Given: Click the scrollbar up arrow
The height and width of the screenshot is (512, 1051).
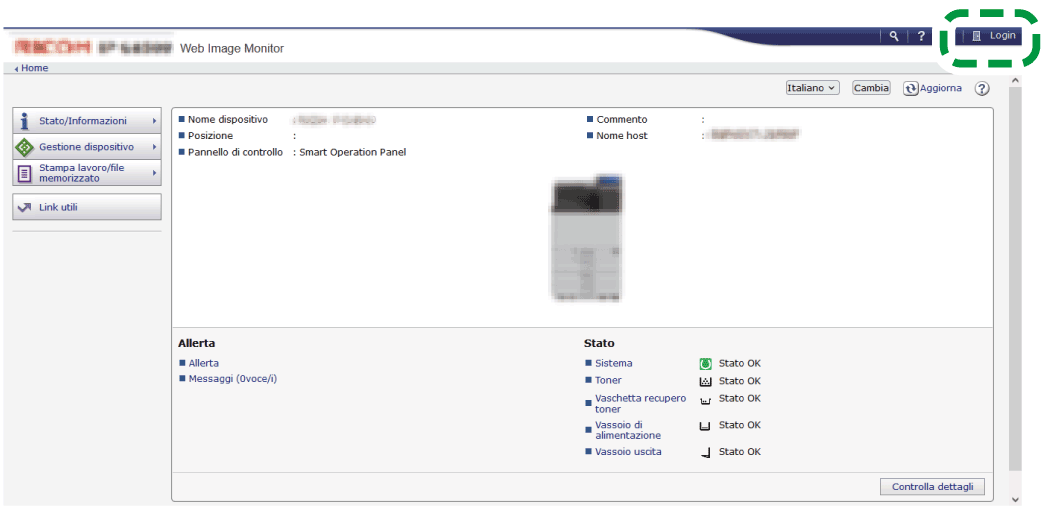Looking at the screenshot, I should 1015,80.
